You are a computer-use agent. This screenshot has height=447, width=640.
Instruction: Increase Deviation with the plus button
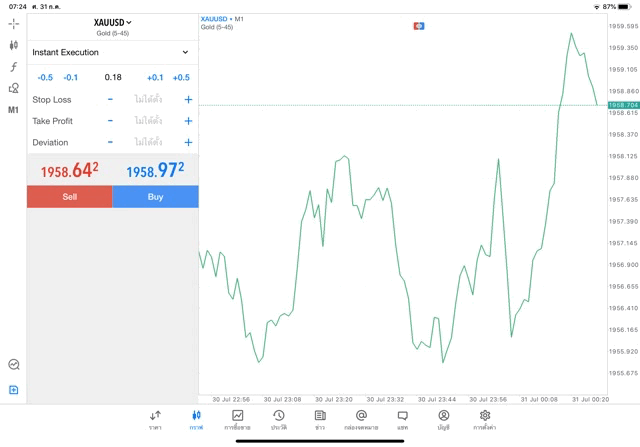pos(188,143)
